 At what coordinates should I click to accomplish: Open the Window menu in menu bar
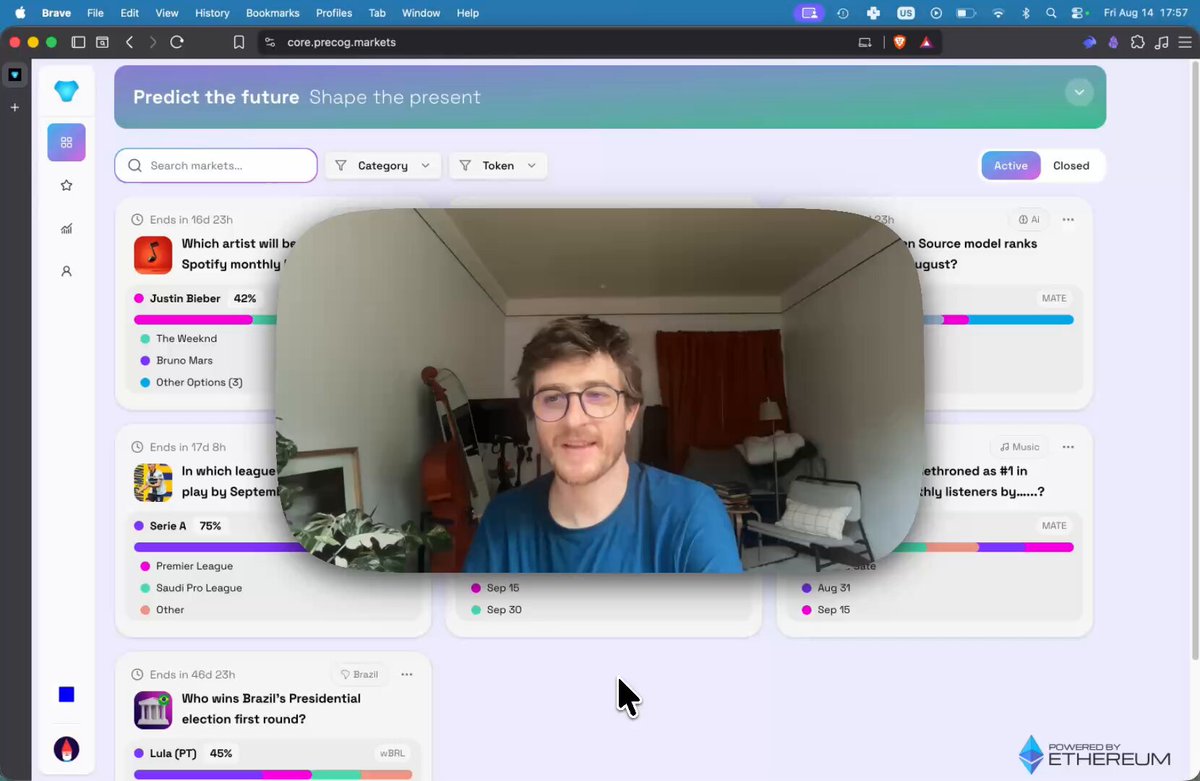coord(421,13)
